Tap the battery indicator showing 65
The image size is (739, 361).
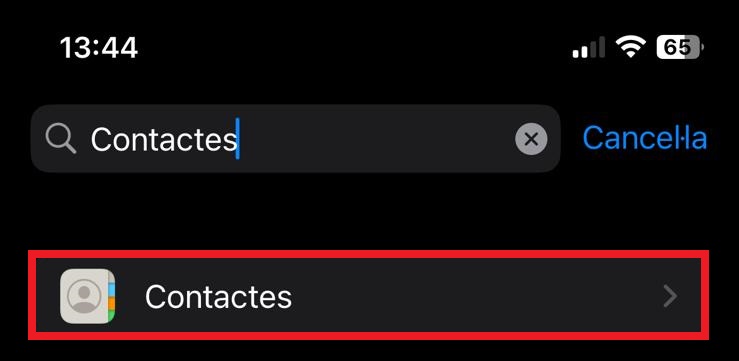[680, 47]
